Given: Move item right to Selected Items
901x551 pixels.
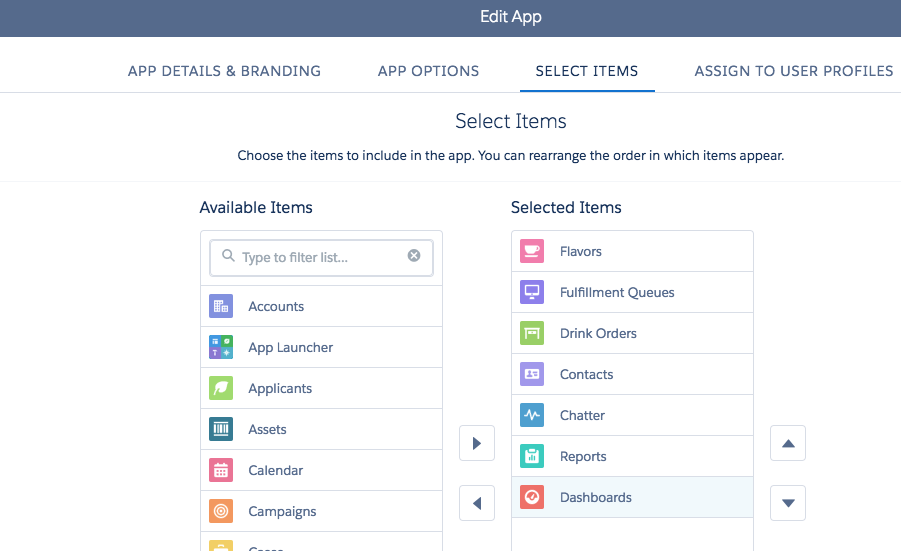Looking at the screenshot, I should click(x=477, y=443).
